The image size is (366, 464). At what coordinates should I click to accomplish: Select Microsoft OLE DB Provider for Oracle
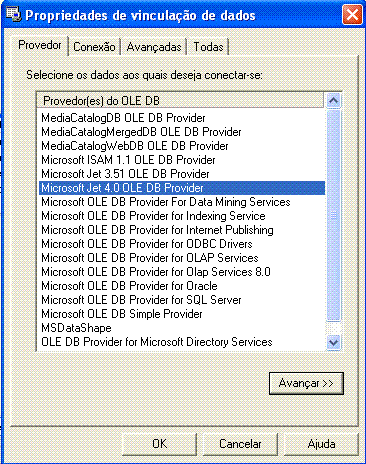(129, 286)
